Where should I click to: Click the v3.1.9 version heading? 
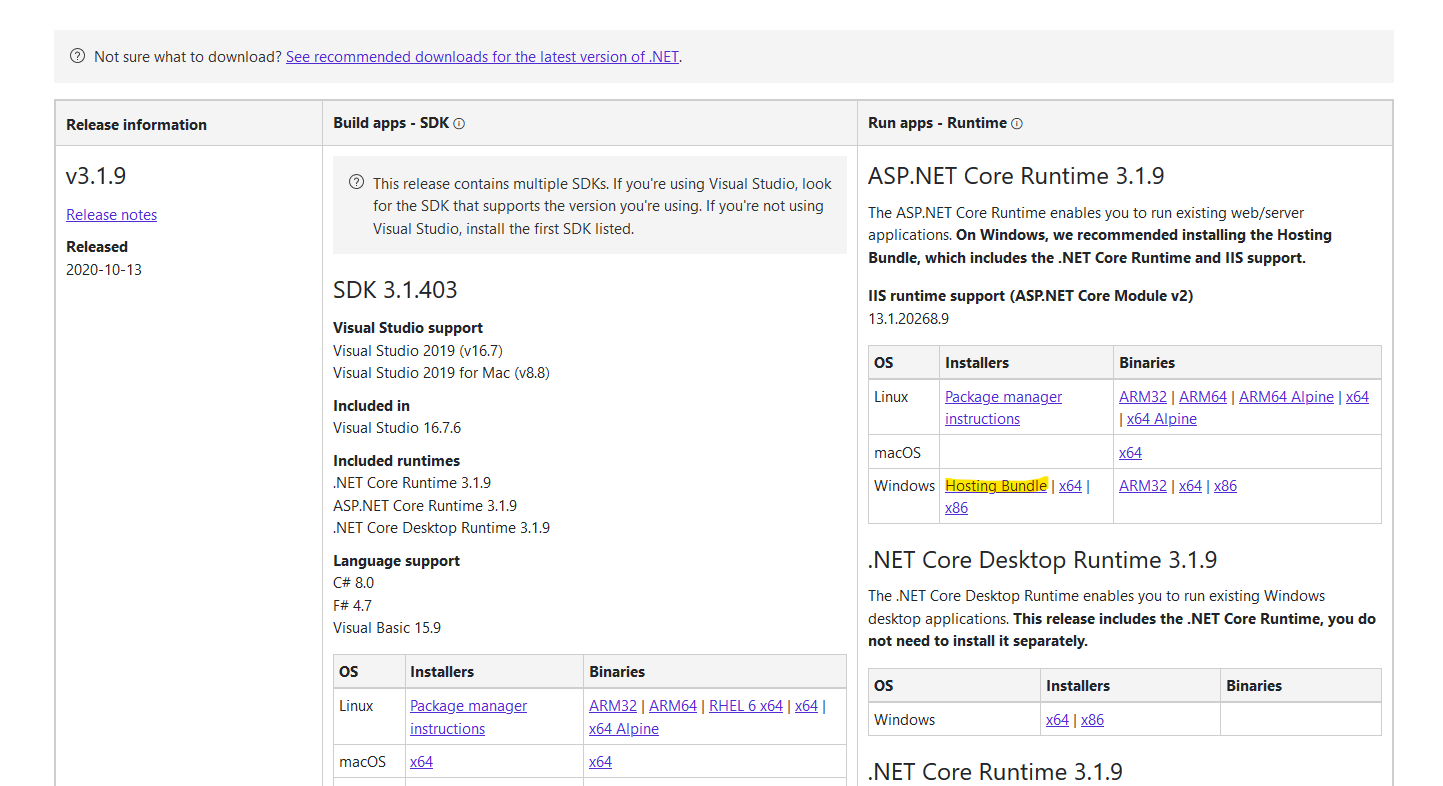coord(96,177)
